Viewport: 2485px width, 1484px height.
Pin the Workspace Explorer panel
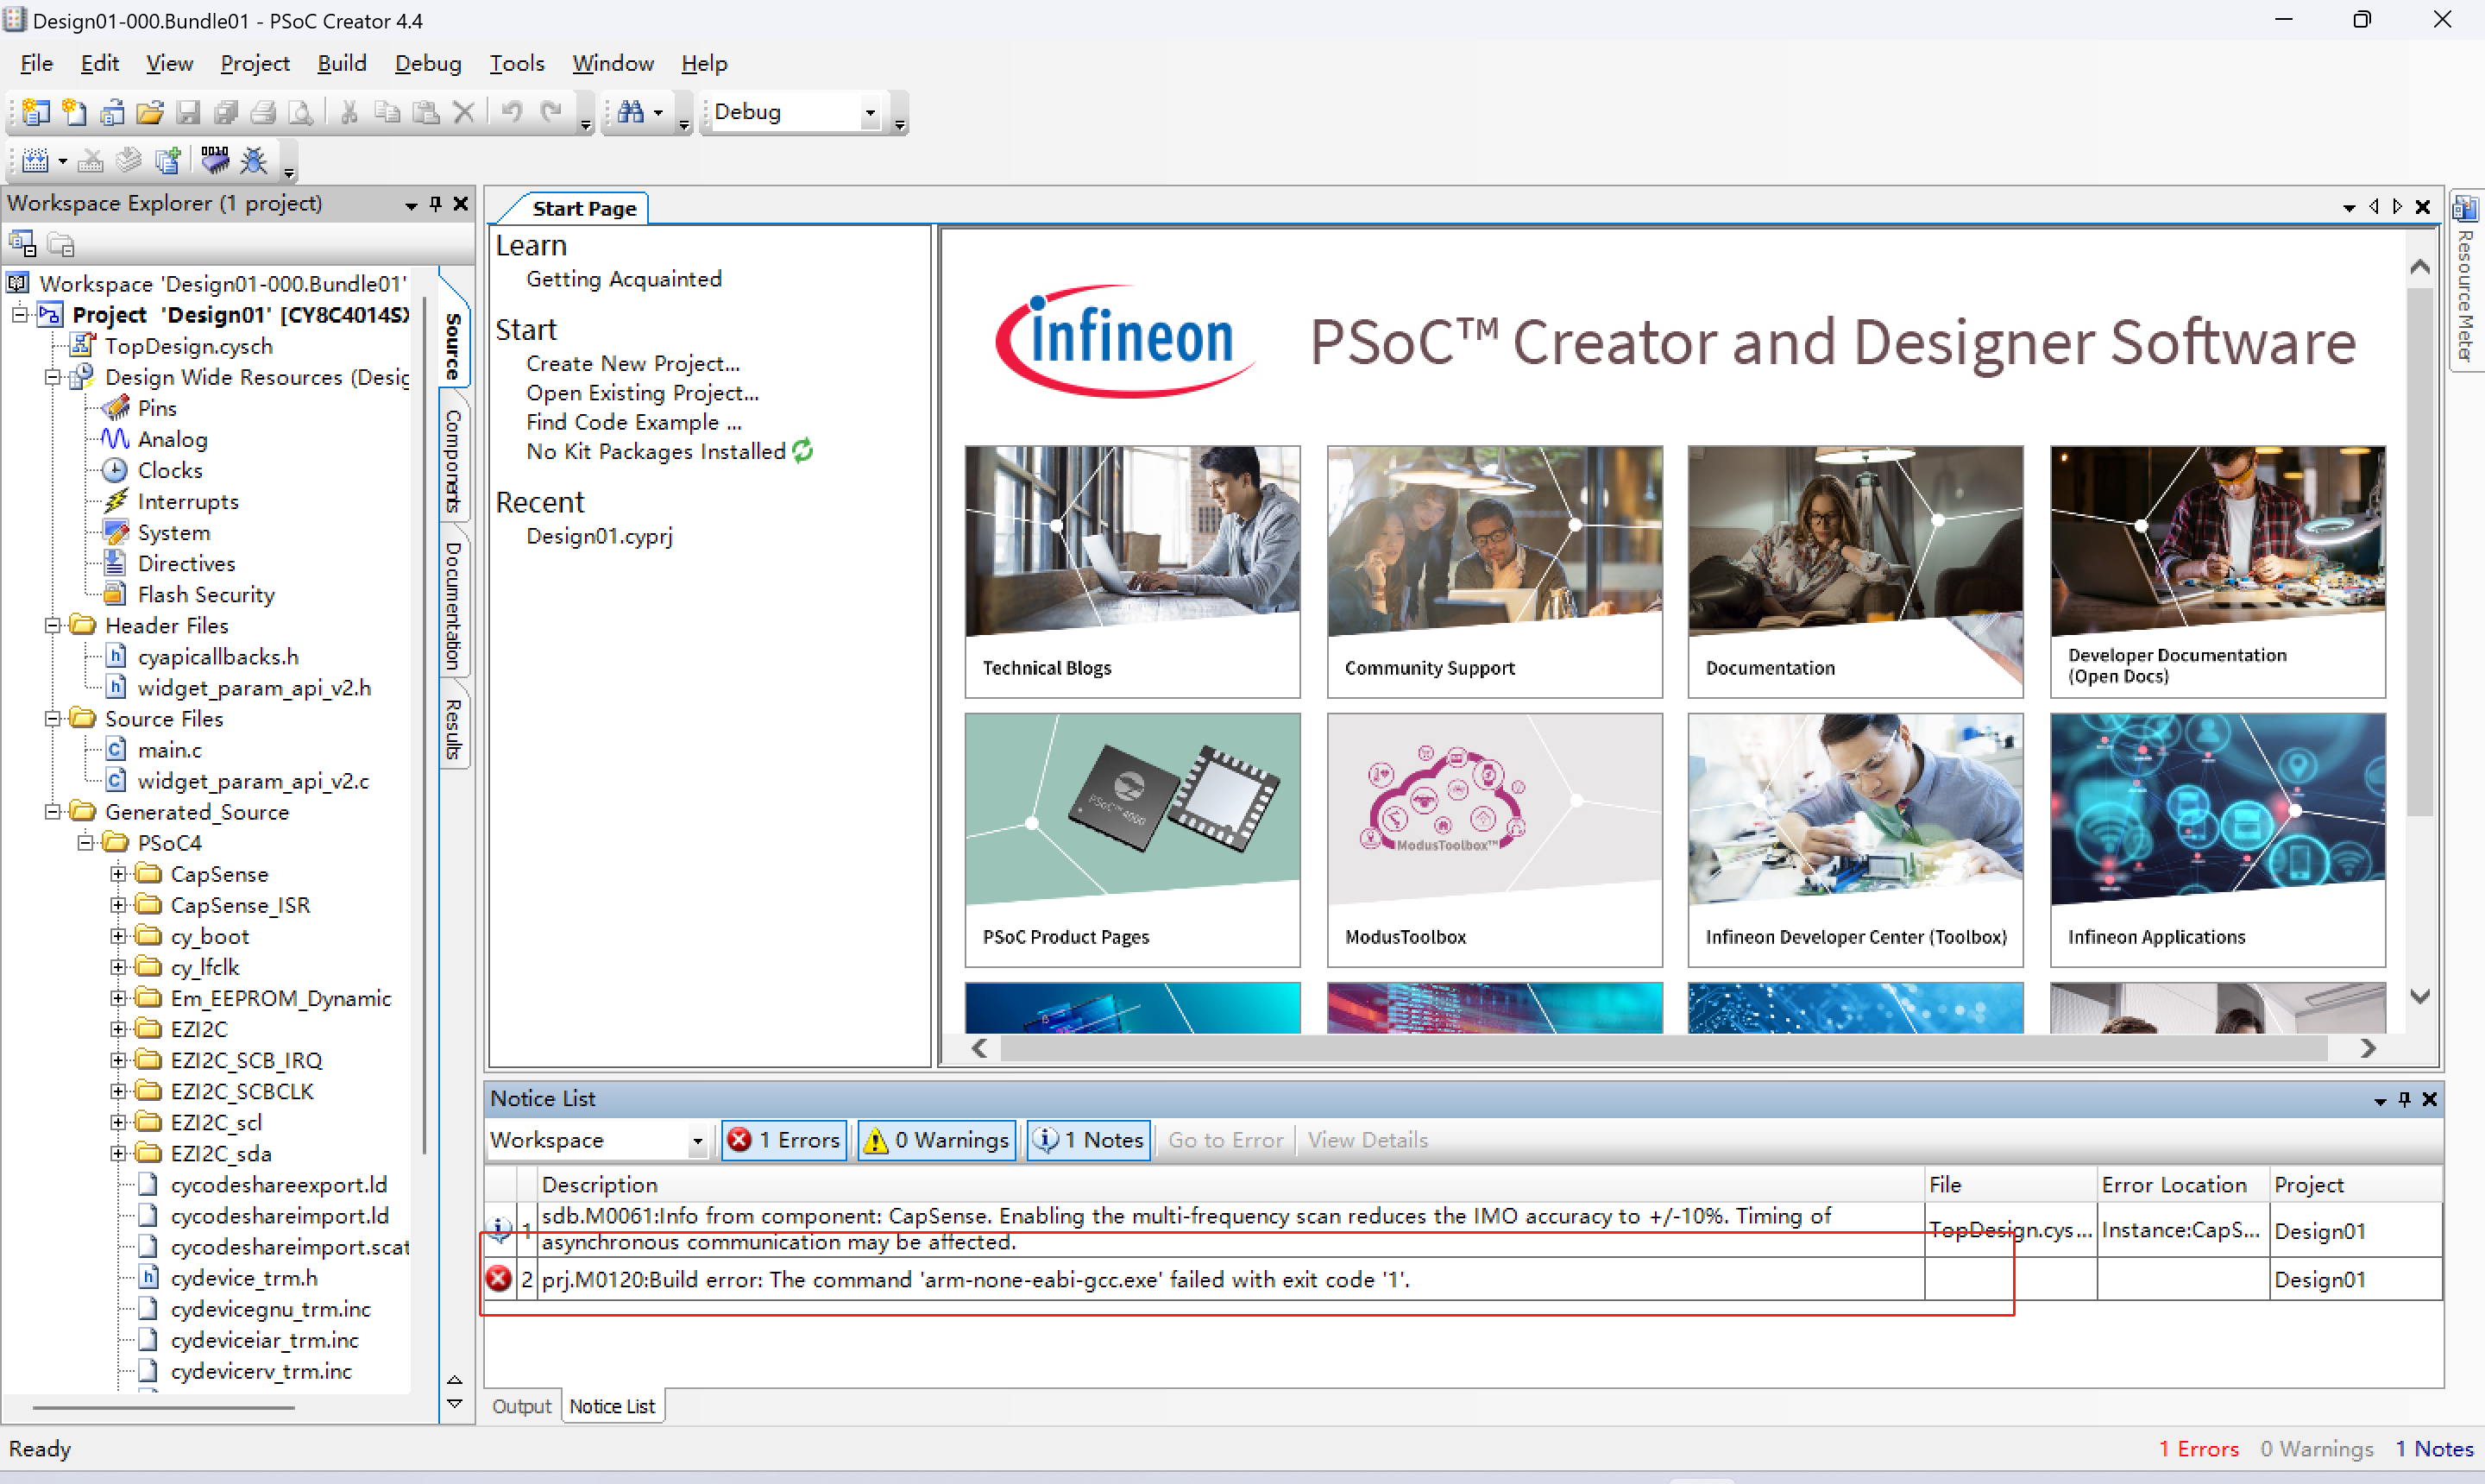coord(436,203)
